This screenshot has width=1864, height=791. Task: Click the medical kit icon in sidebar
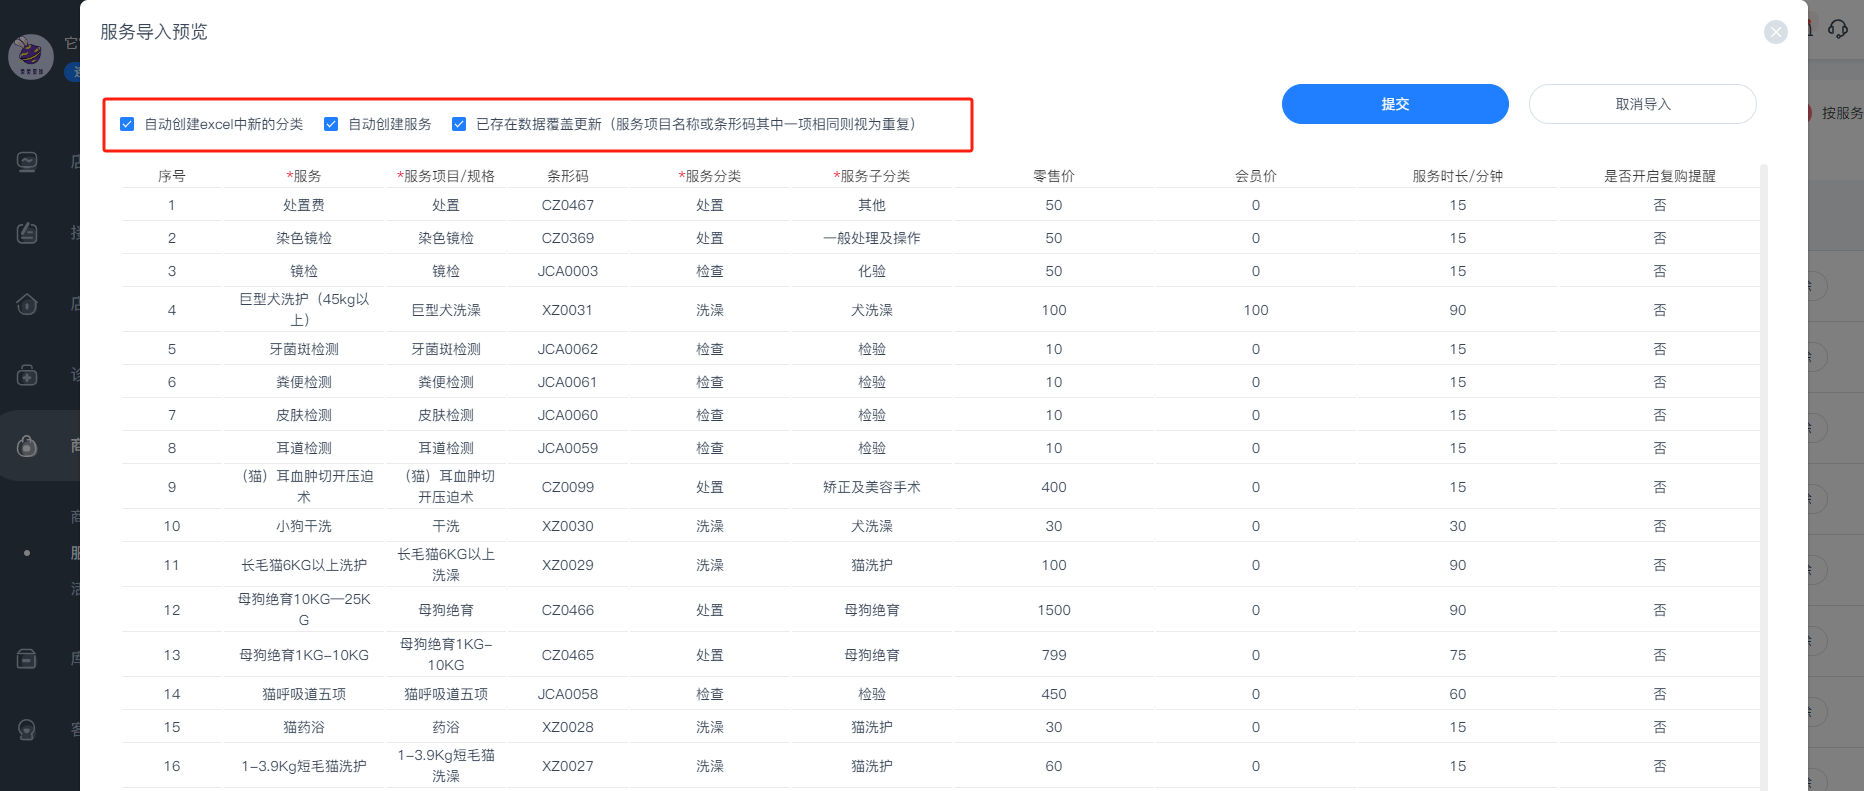click(27, 375)
